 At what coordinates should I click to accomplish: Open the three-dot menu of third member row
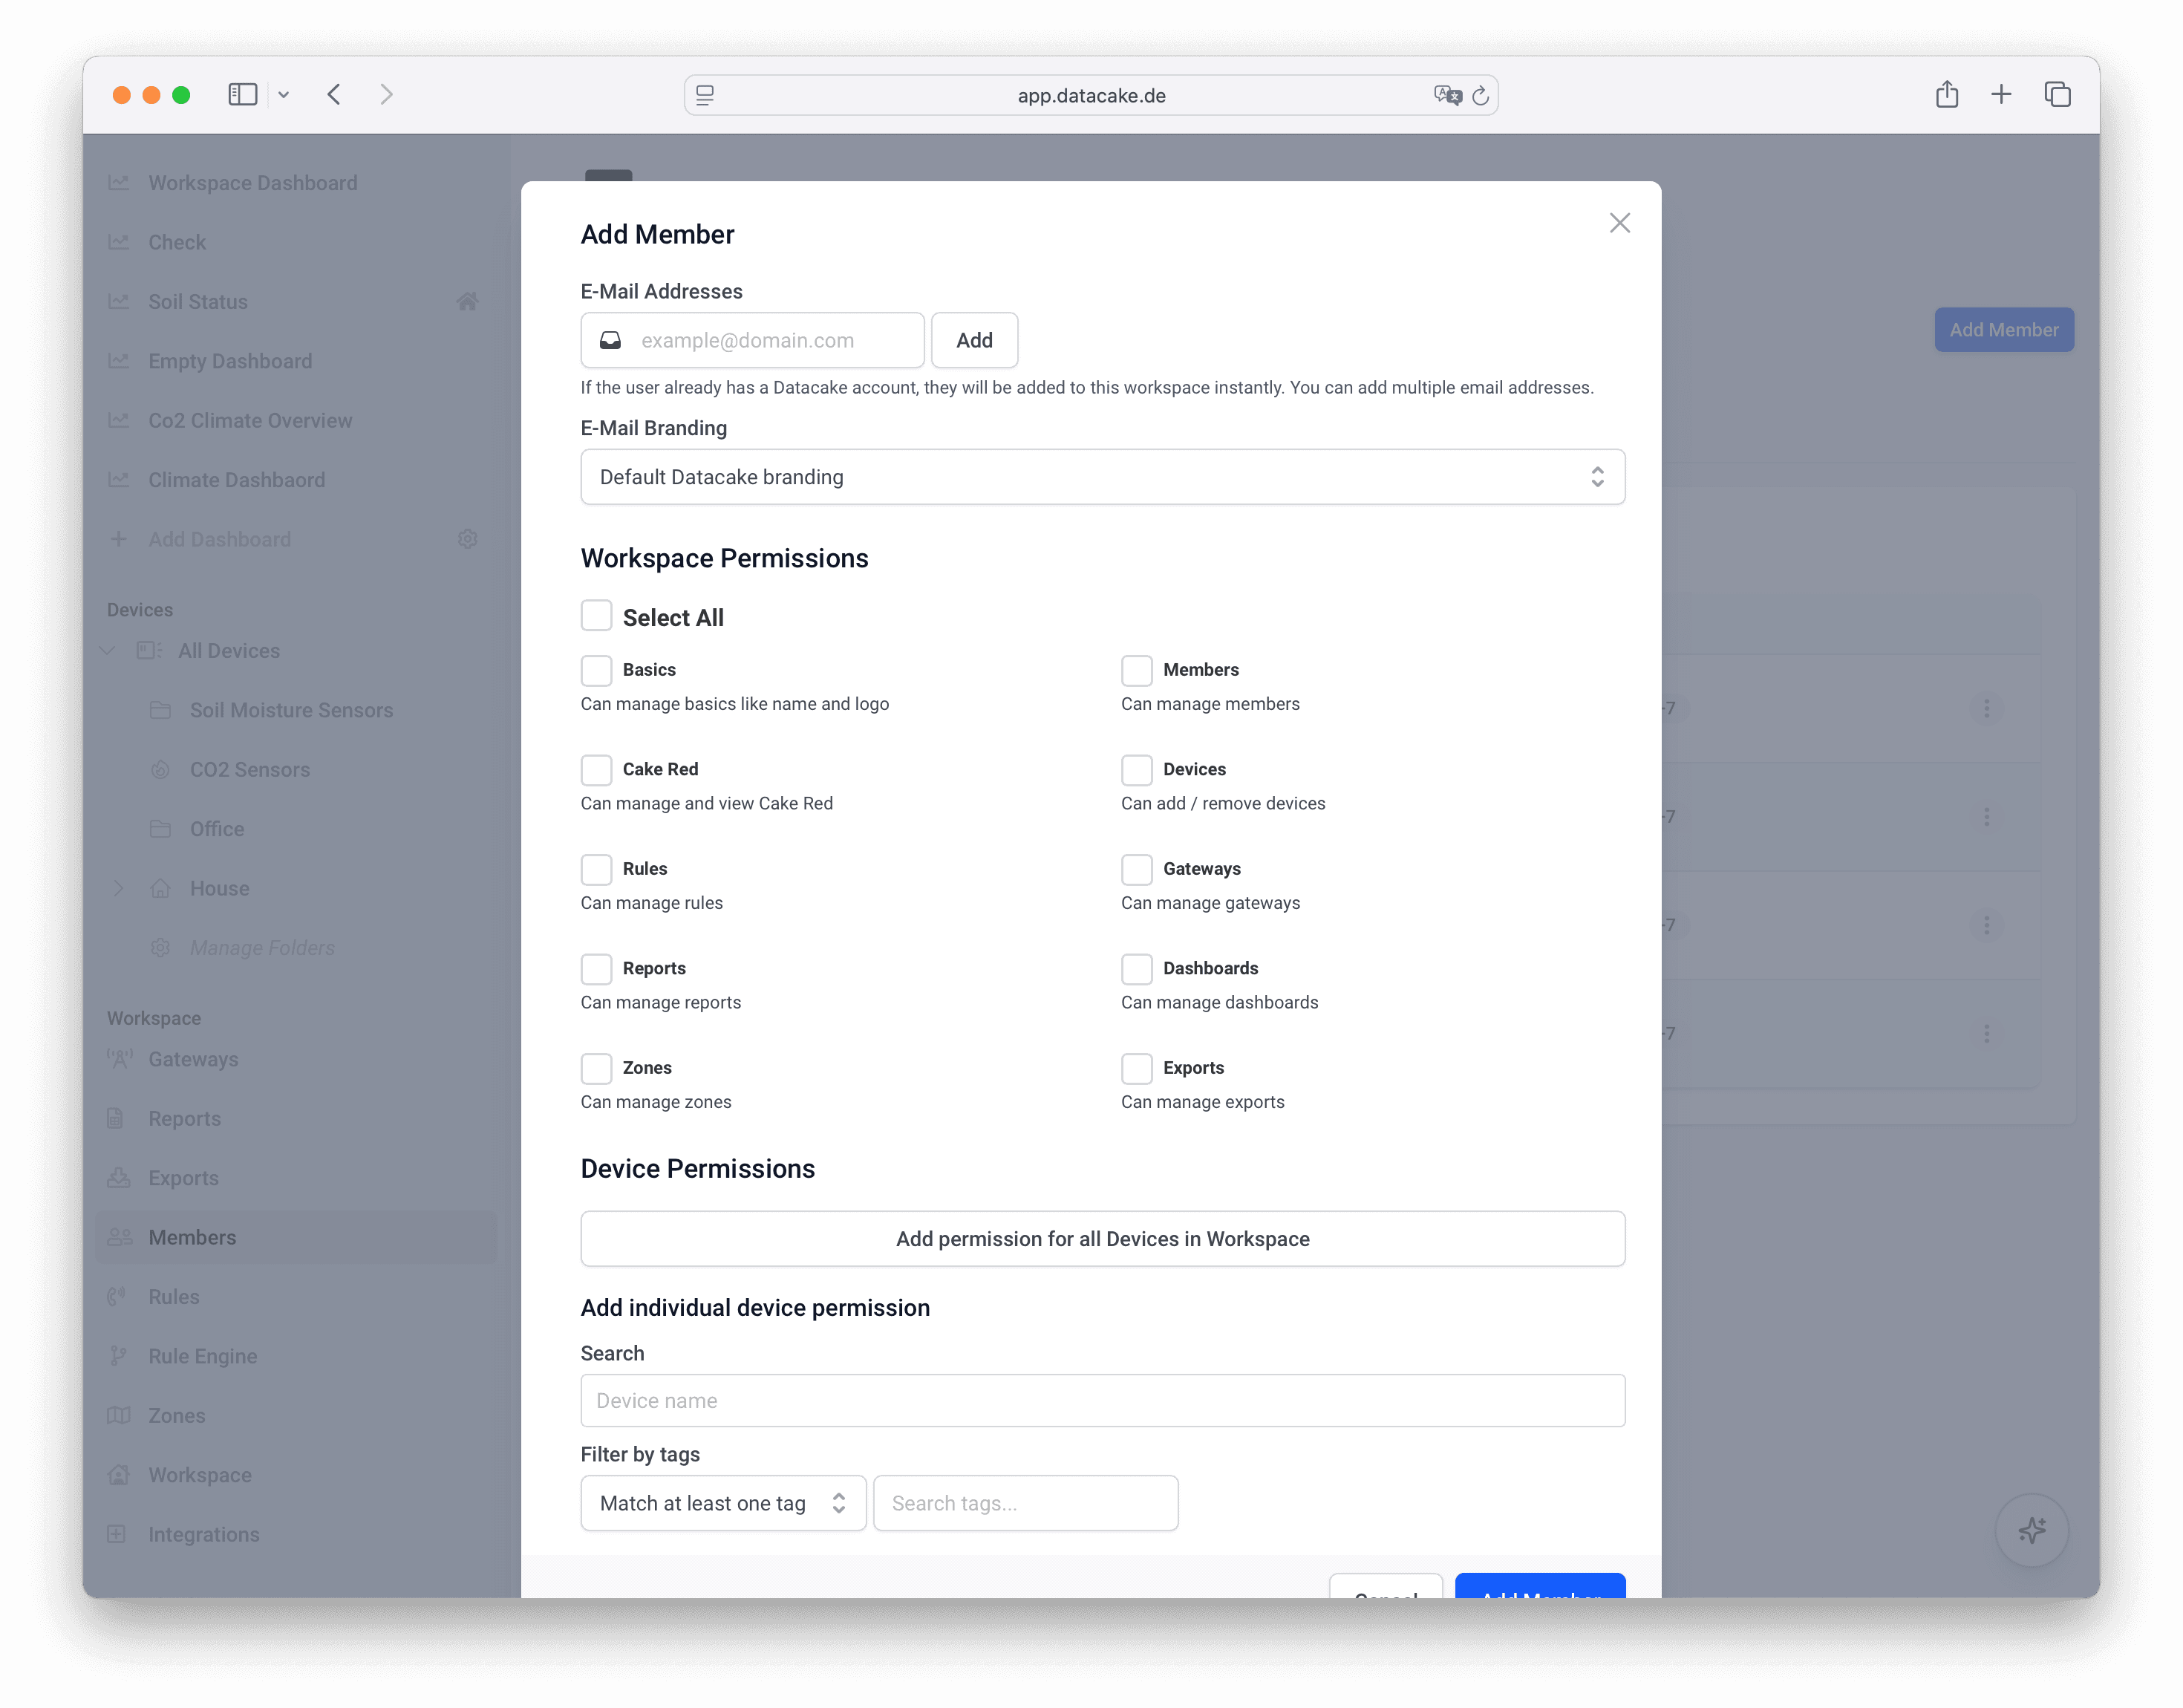click(x=1986, y=925)
